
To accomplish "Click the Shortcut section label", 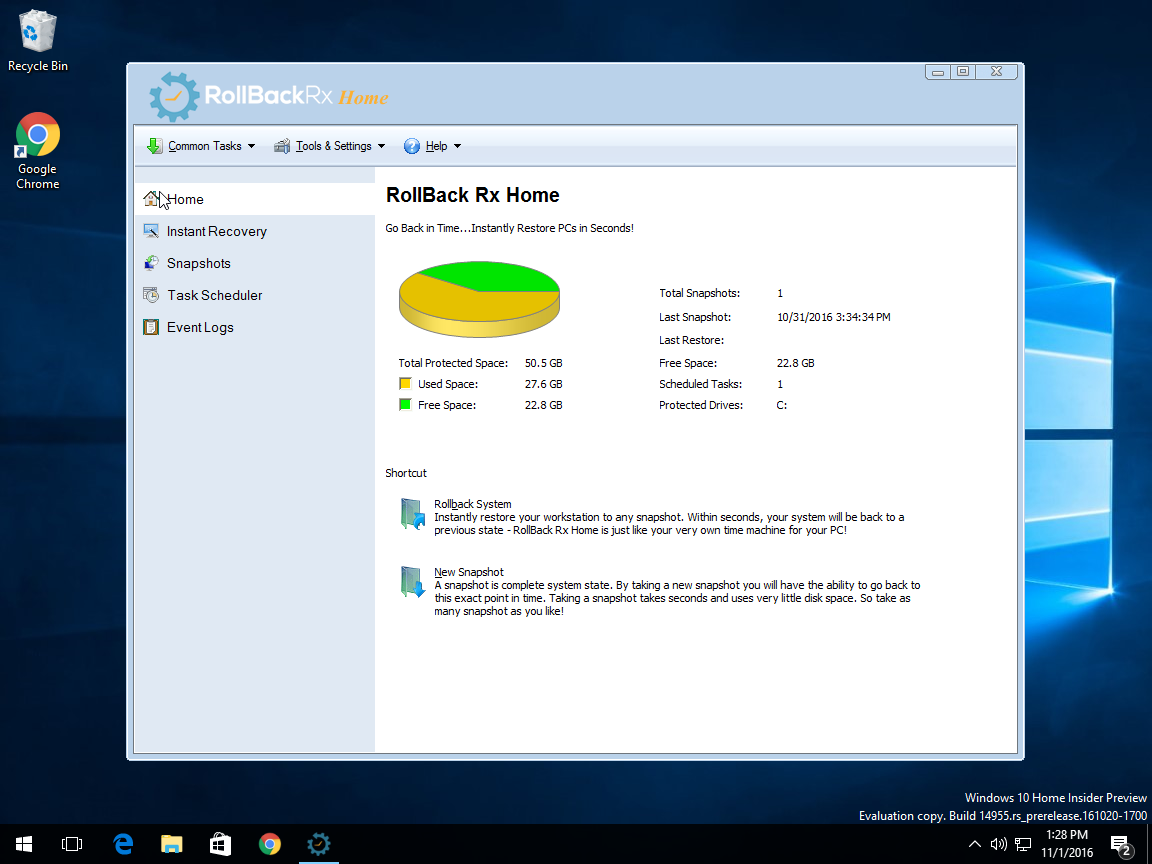I will [406, 473].
